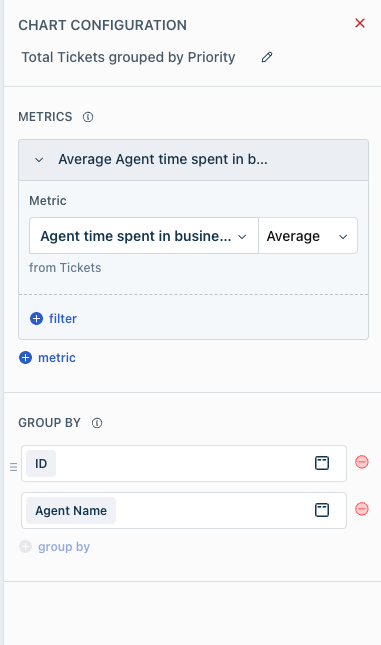Viewport: 381px width, 645px height.
Task: Show info tooltip next to Metrics
Action: tap(88, 117)
